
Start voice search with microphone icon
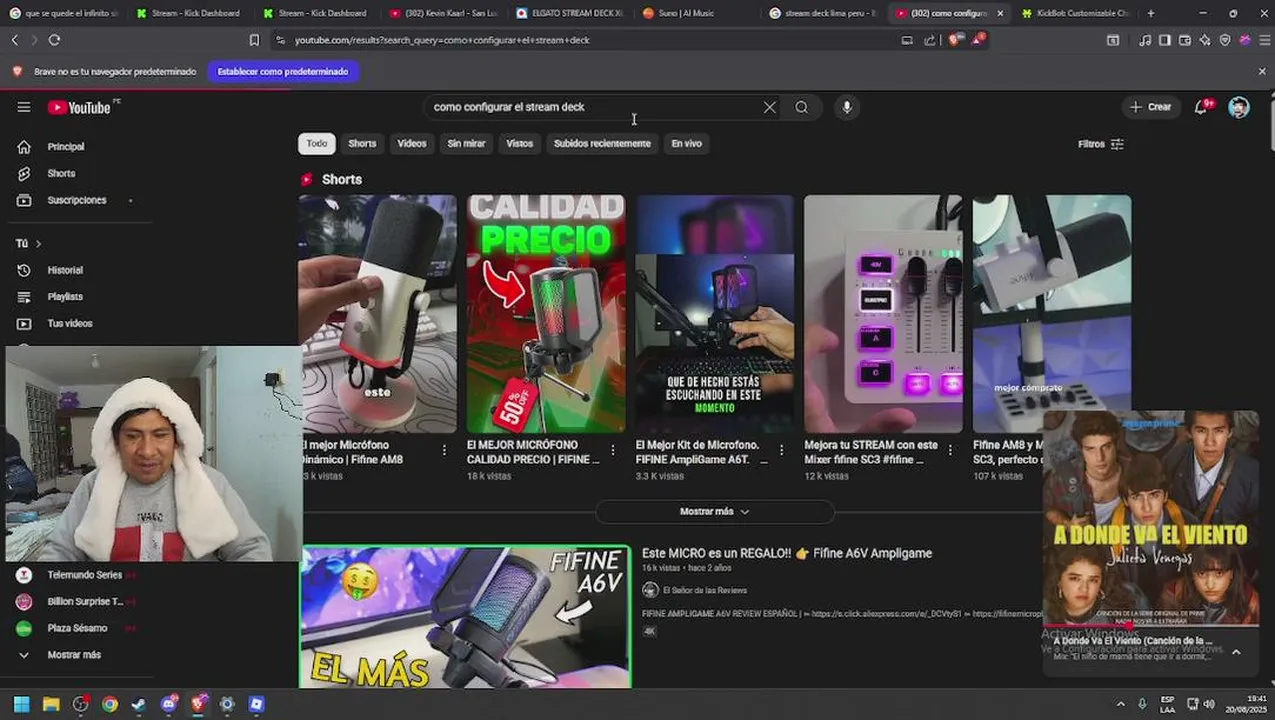[847, 107]
